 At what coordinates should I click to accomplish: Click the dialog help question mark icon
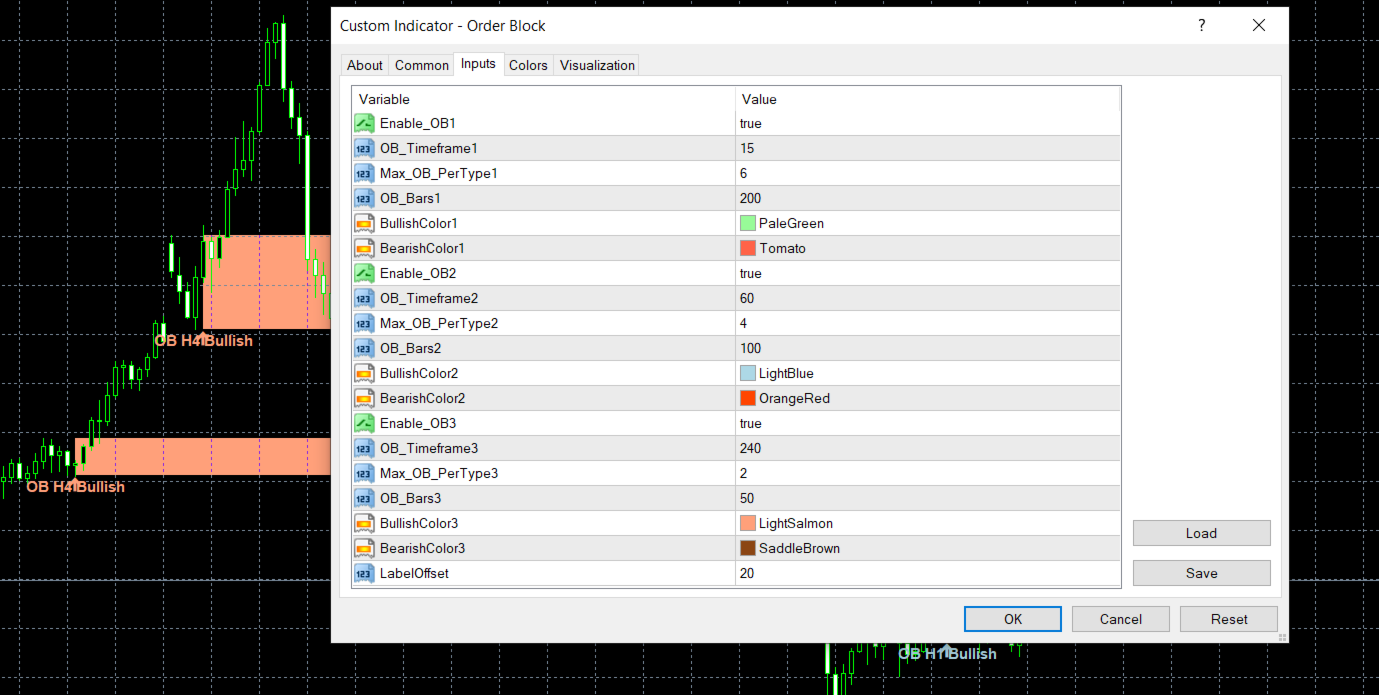point(1201,25)
